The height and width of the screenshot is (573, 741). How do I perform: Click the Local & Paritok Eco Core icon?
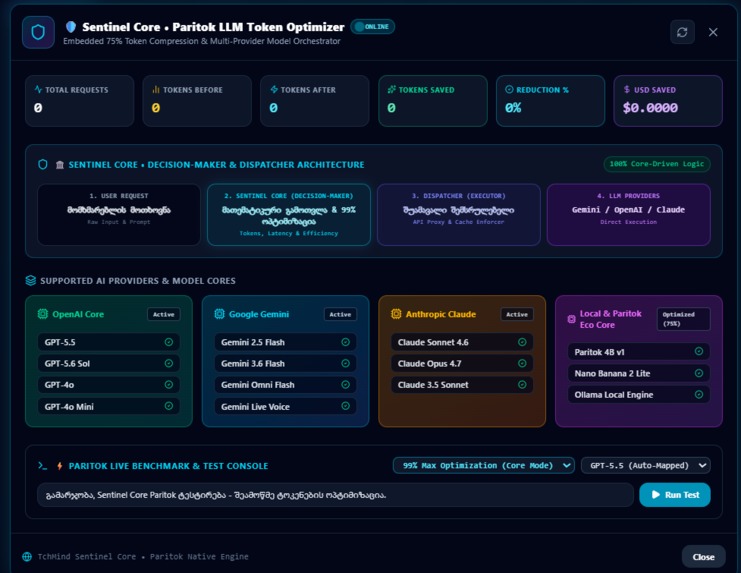pos(571,319)
